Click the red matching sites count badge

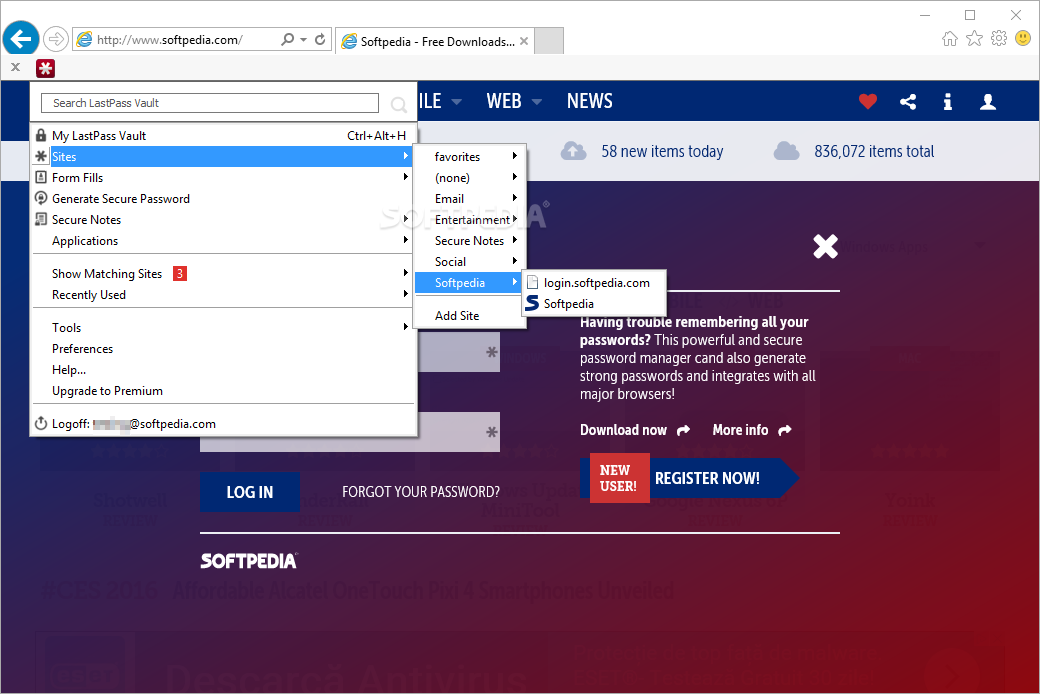click(180, 273)
